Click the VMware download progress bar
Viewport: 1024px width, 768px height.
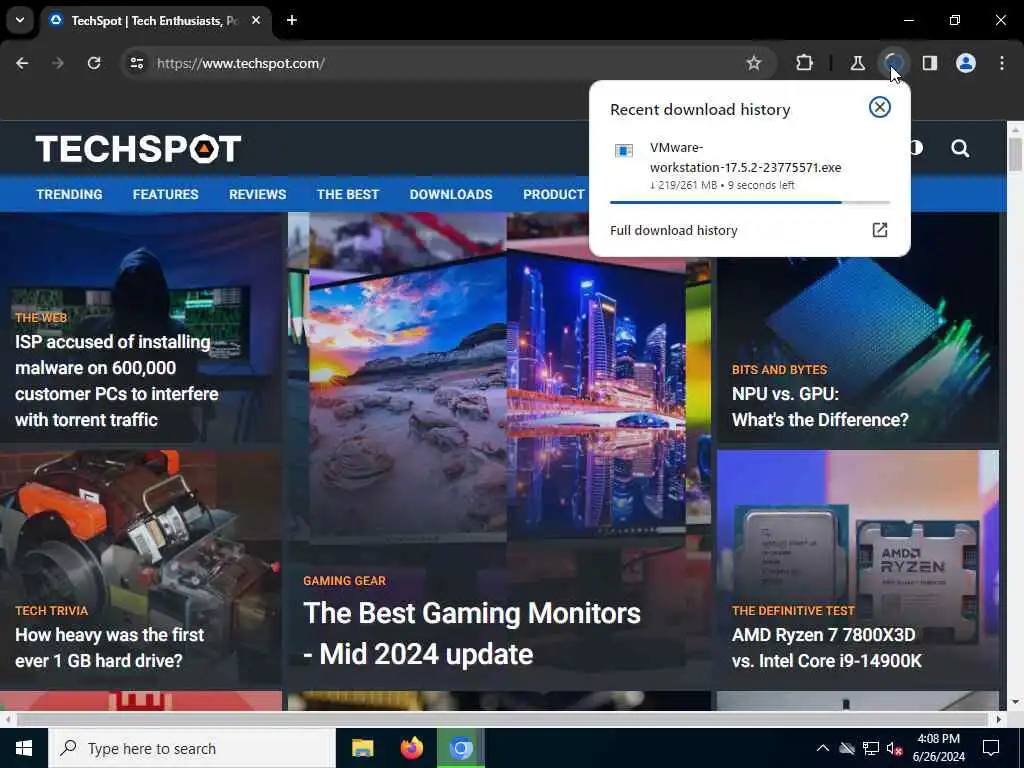coord(750,202)
